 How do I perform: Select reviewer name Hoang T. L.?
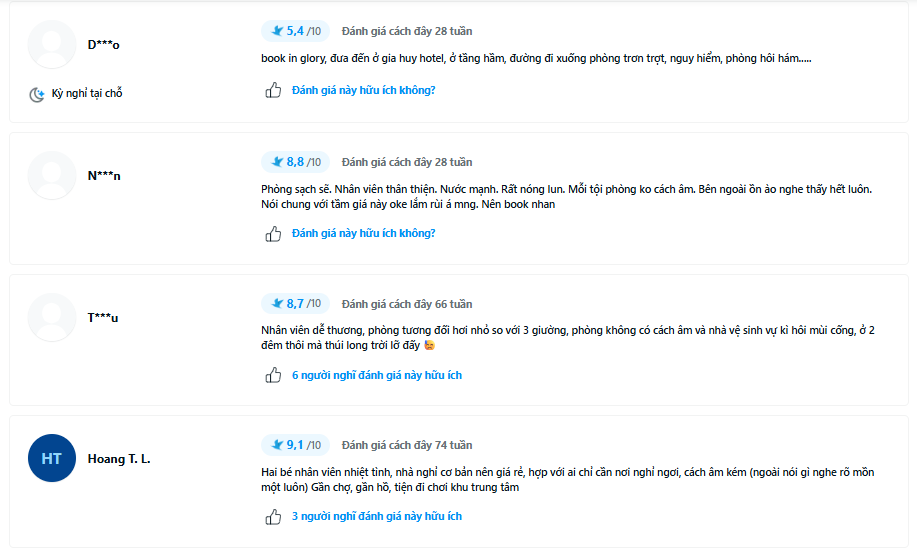coord(119,459)
